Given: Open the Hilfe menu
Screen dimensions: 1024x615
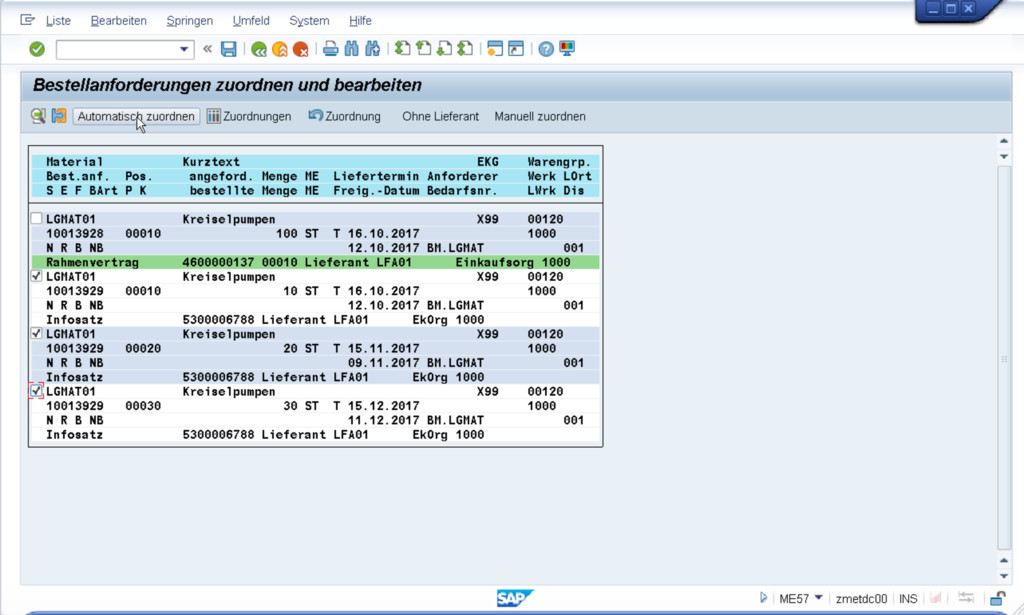Looking at the screenshot, I should coord(360,21).
